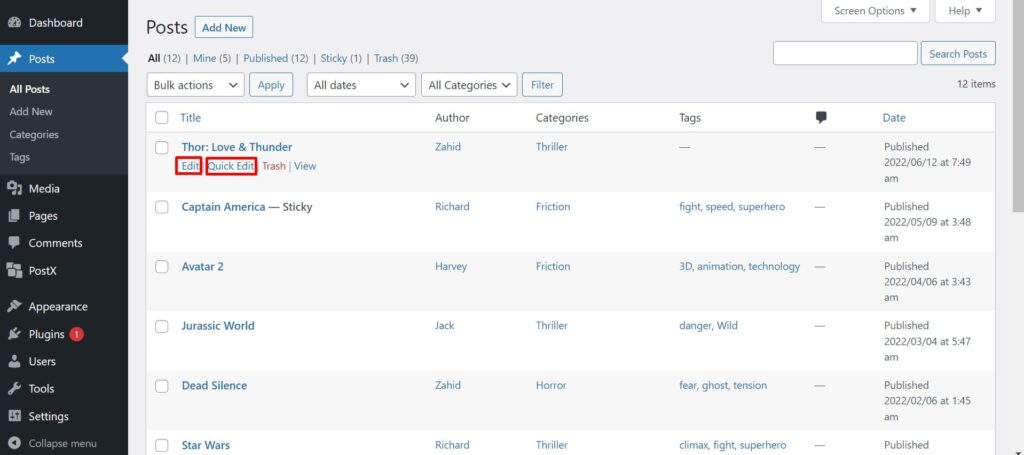The height and width of the screenshot is (455, 1024).
Task: Click the 'ghost' tag in Dead Silence row
Action: [x=714, y=386]
